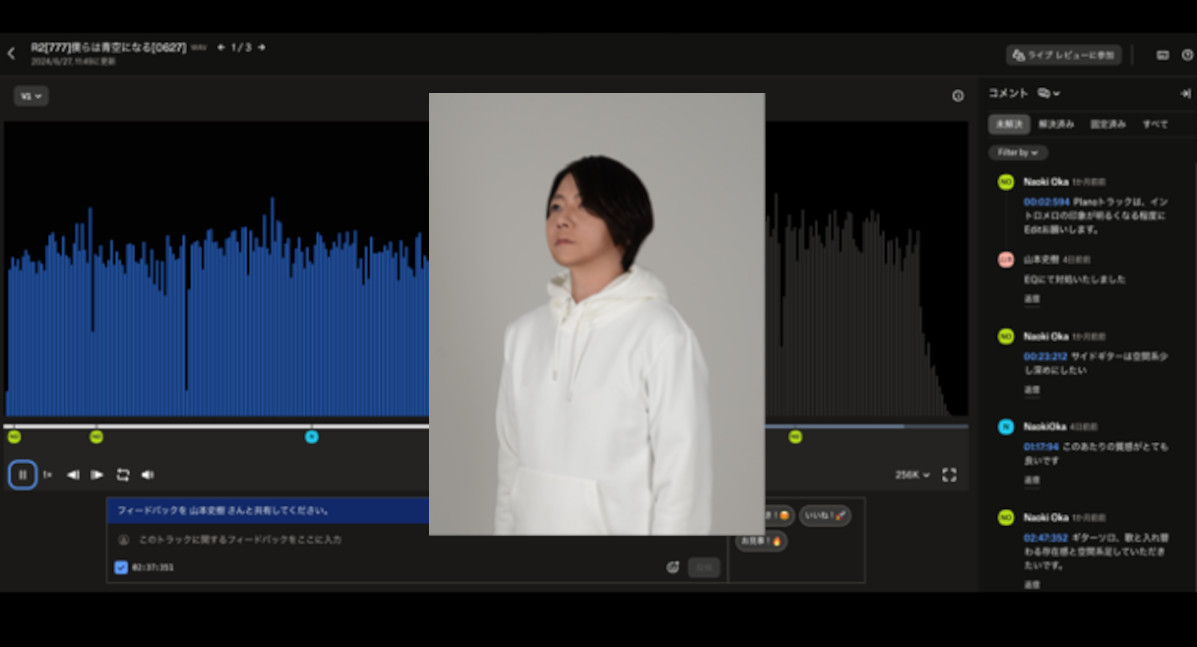1197x647 pixels.
Task: Click the cyan comment marker on the timeline
Action: point(312,437)
